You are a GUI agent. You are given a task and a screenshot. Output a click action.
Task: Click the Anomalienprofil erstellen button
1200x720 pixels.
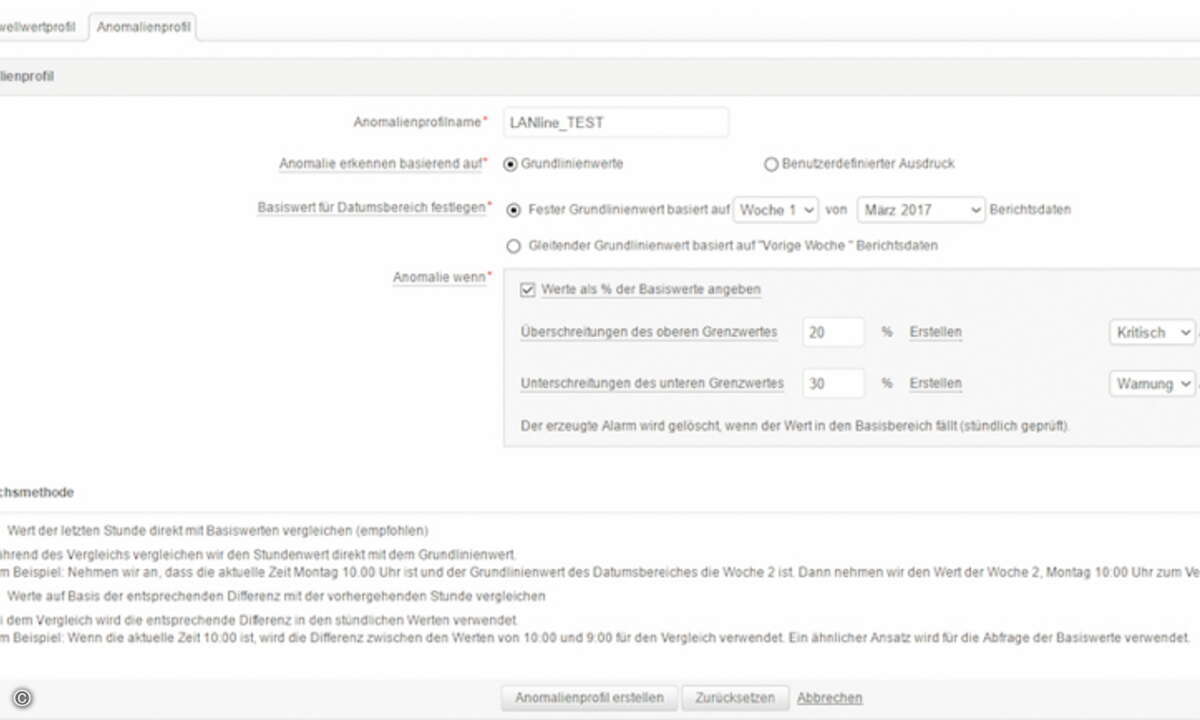pos(589,697)
